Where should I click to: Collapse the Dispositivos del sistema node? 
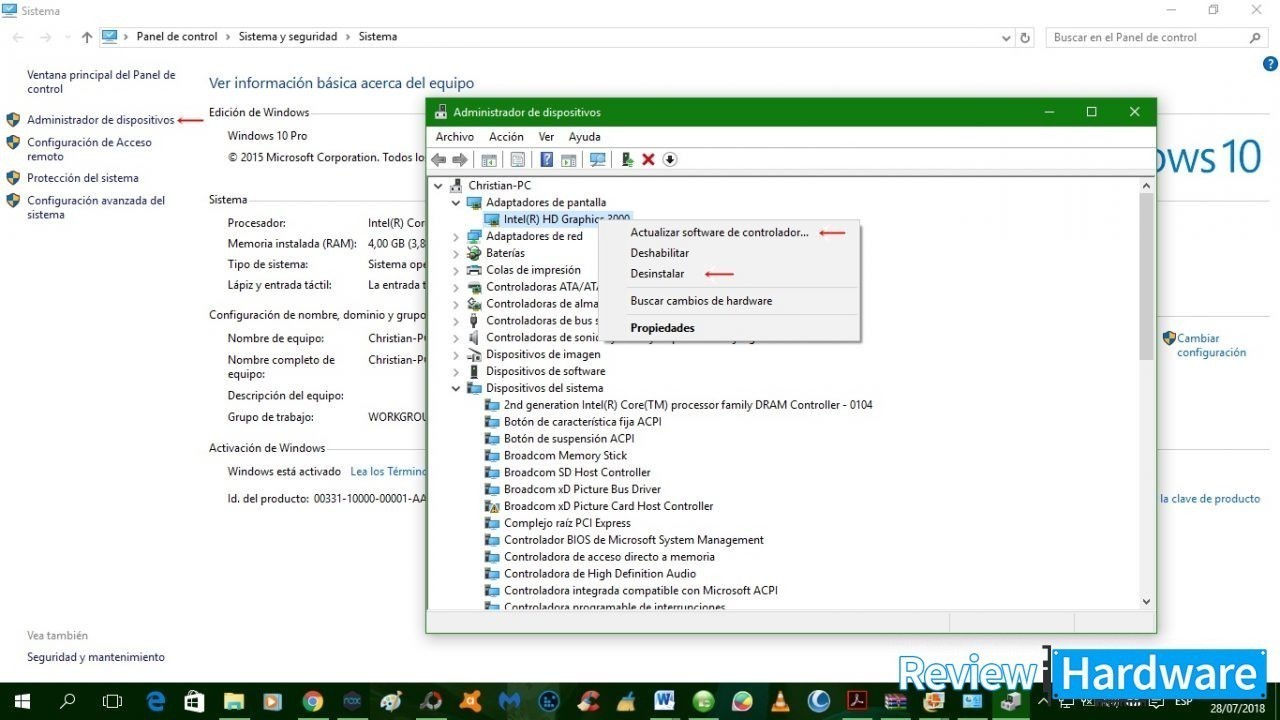[456, 388]
